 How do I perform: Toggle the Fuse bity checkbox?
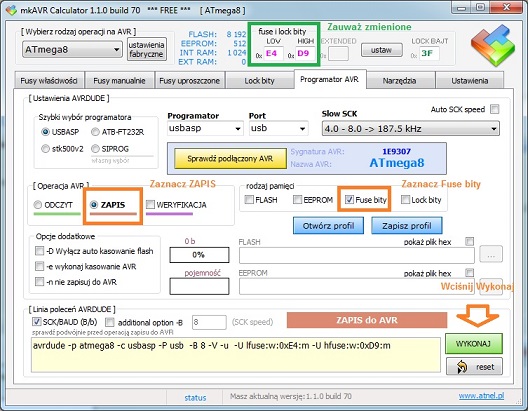pyautogui.click(x=350, y=200)
